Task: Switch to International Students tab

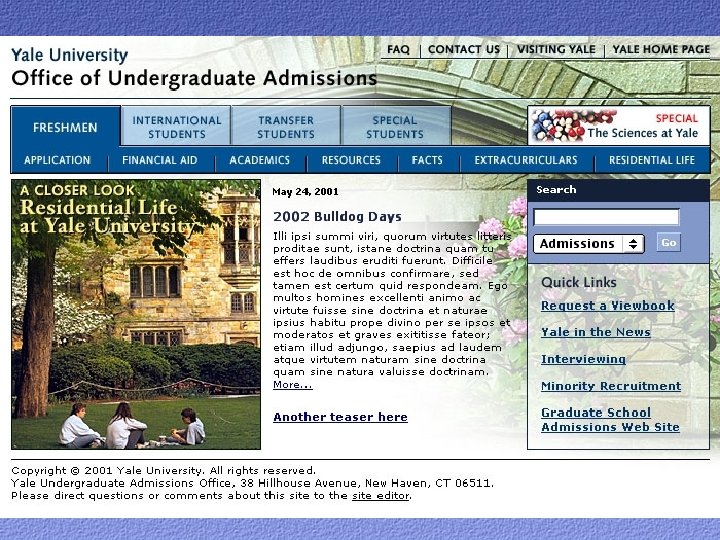Action: coord(176,127)
